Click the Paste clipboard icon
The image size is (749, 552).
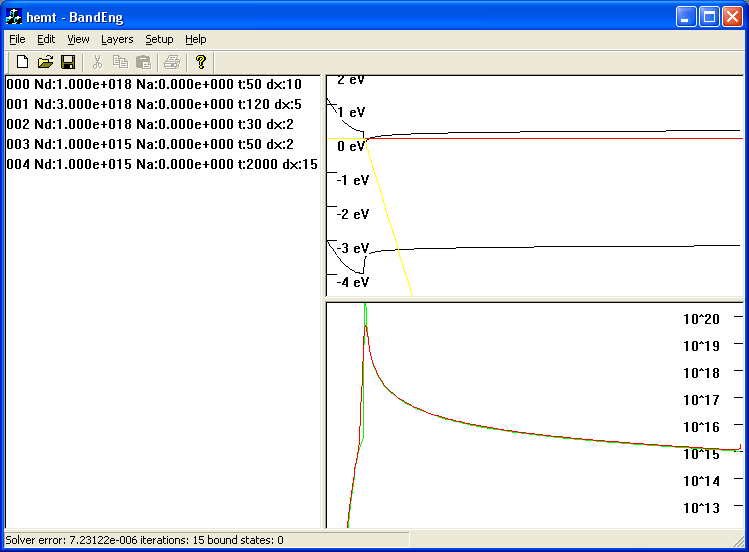point(144,62)
